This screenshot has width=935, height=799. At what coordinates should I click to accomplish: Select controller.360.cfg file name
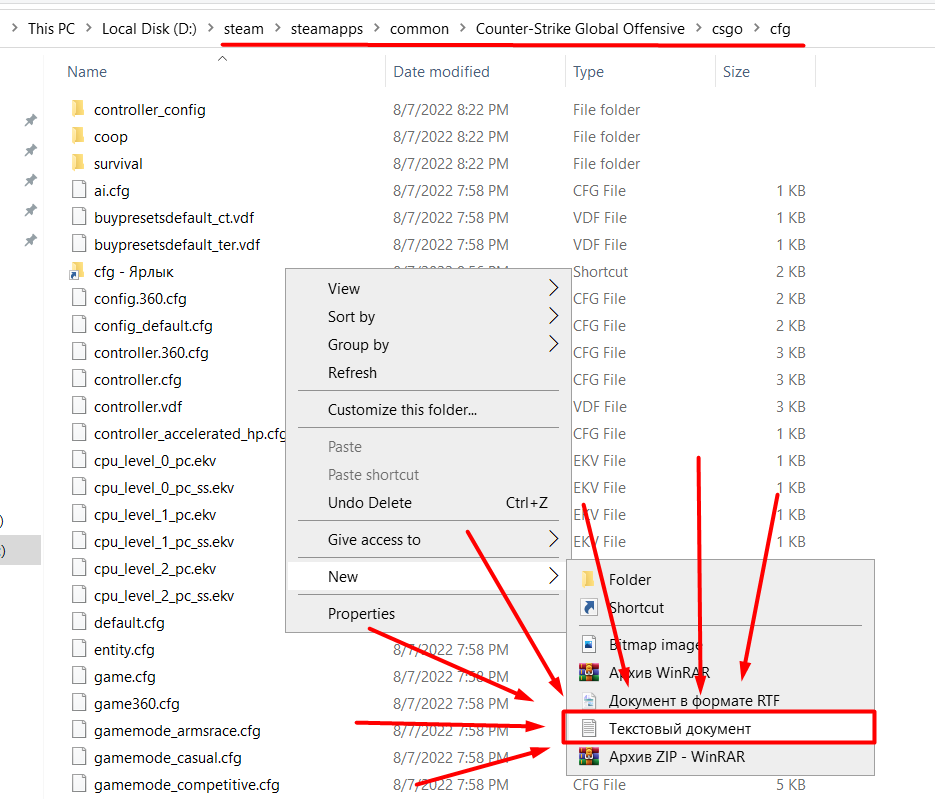[151, 352]
